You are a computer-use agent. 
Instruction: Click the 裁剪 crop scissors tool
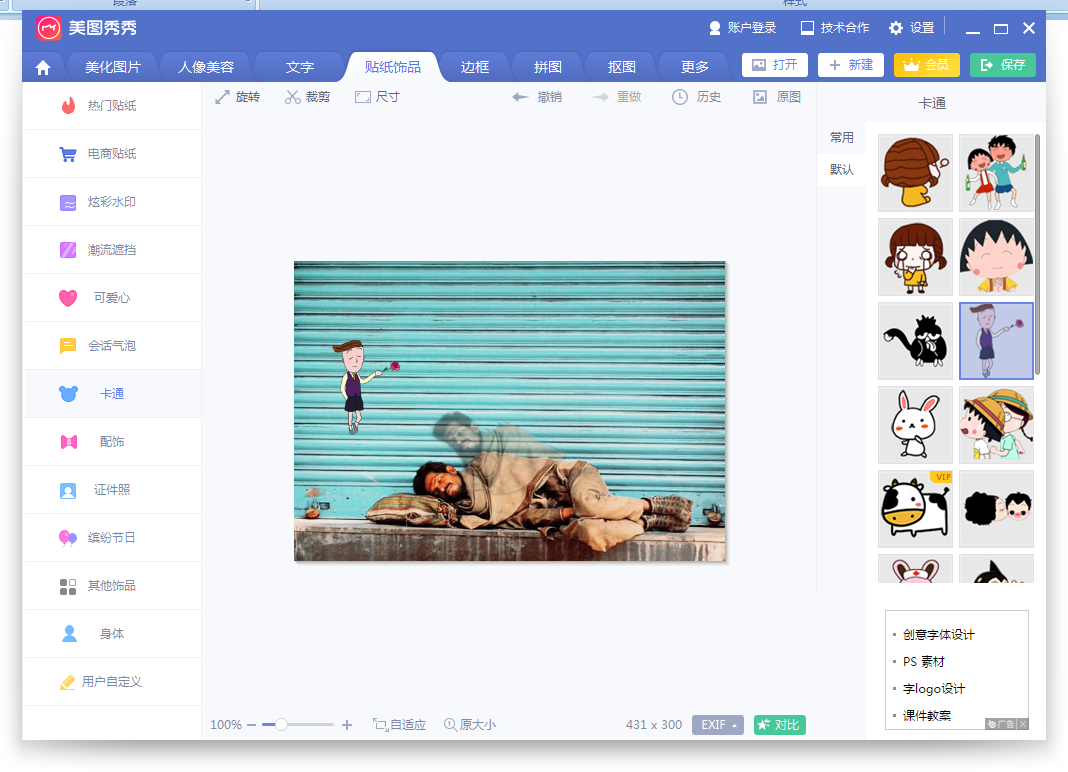pyautogui.click(x=307, y=97)
